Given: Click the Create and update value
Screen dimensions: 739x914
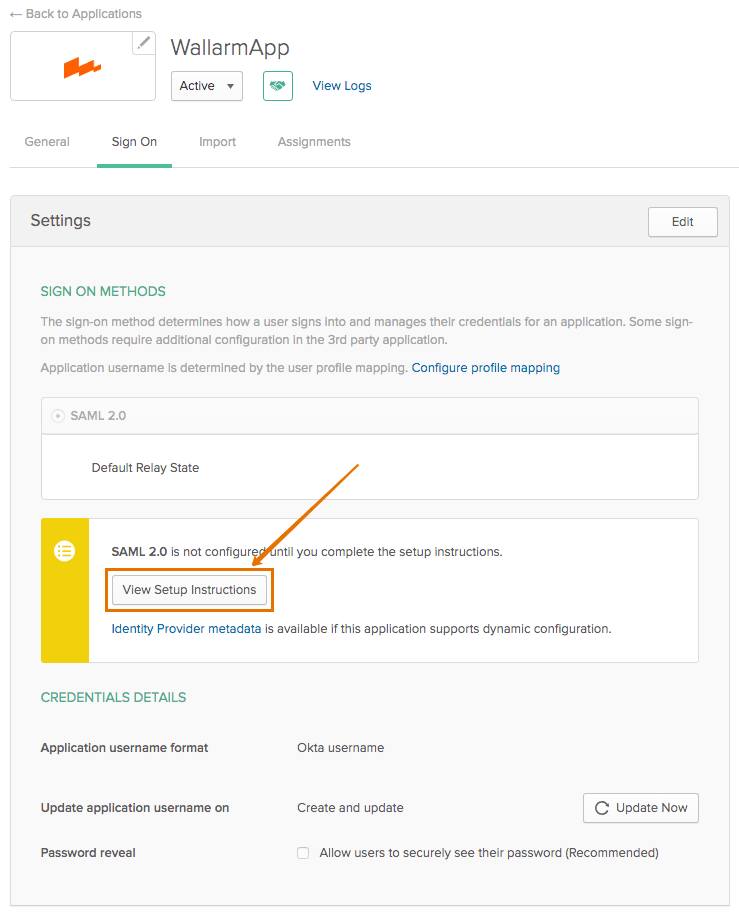Looking at the screenshot, I should [350, 808].
